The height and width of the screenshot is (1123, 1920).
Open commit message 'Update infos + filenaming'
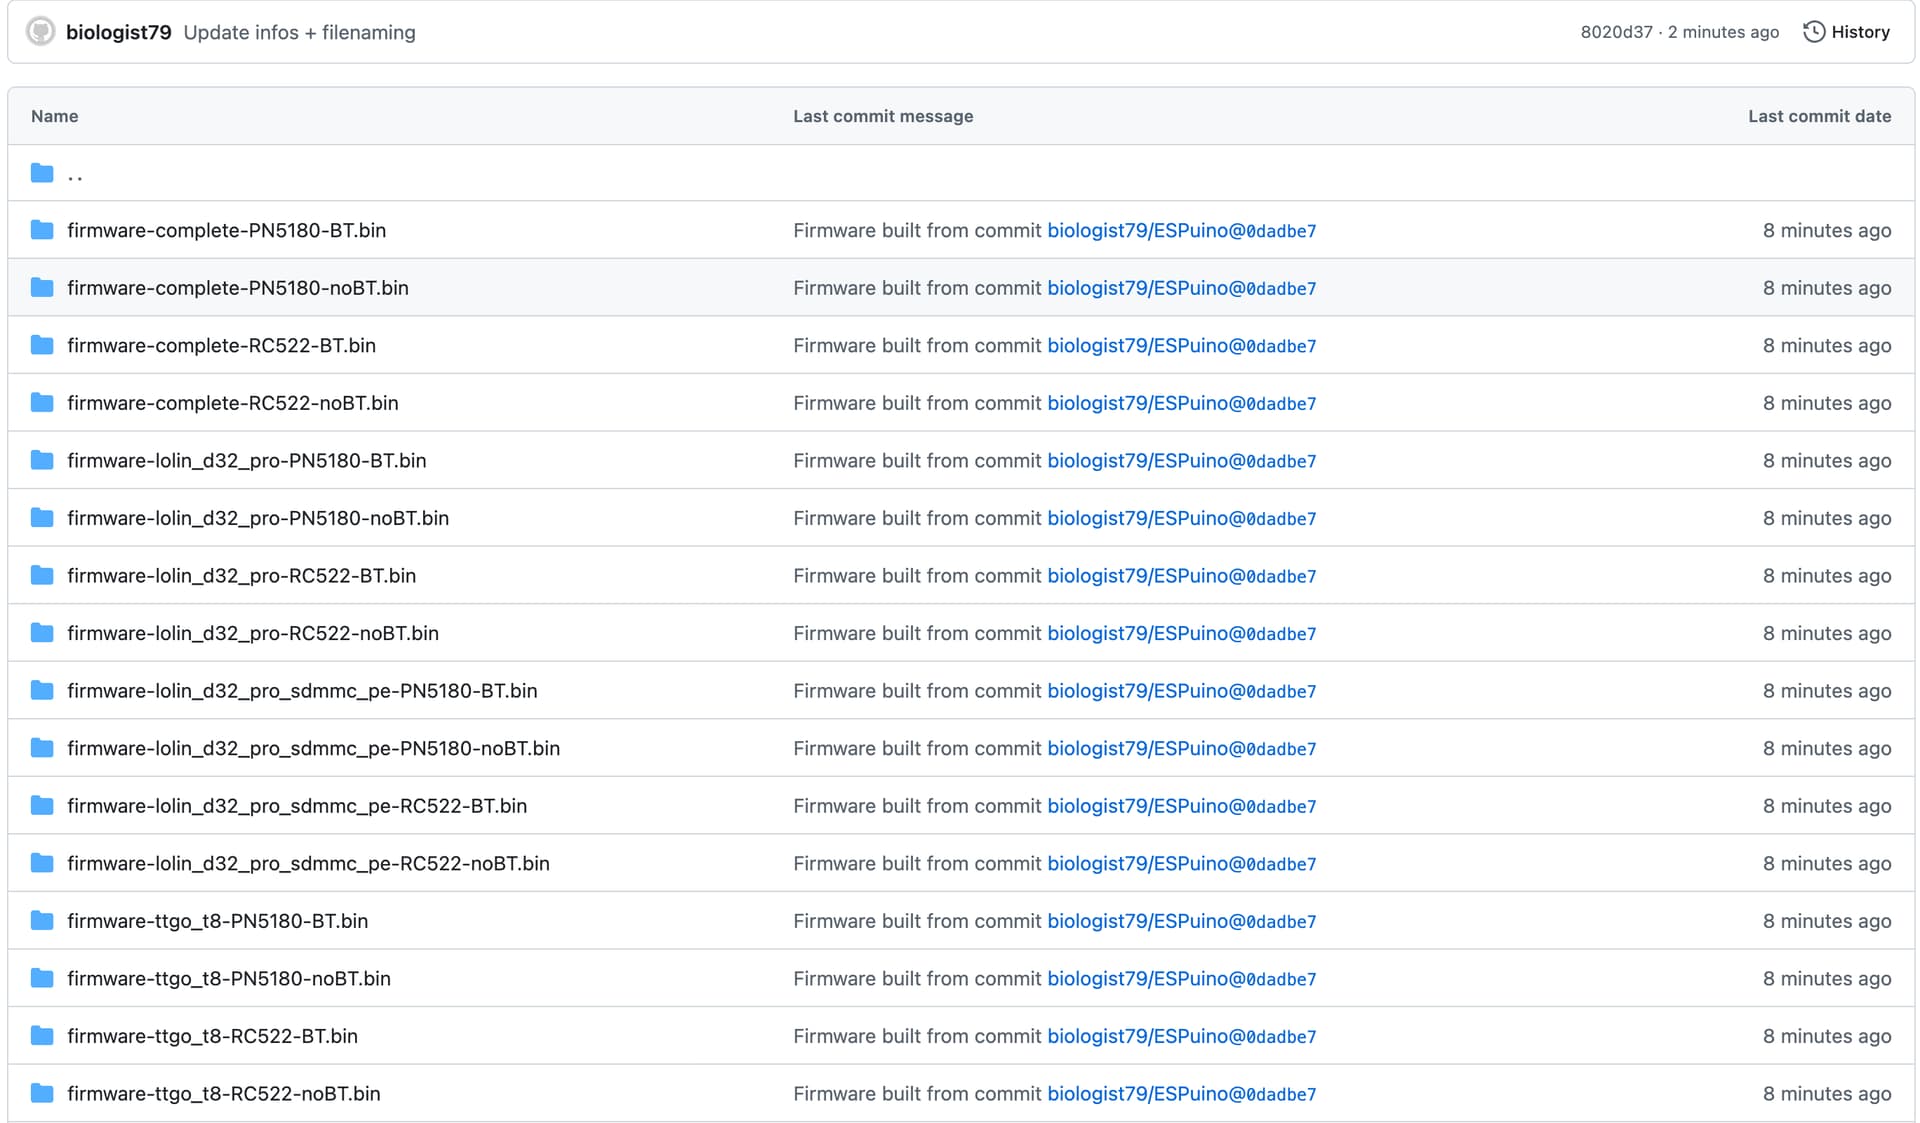[x=299, y=32]
